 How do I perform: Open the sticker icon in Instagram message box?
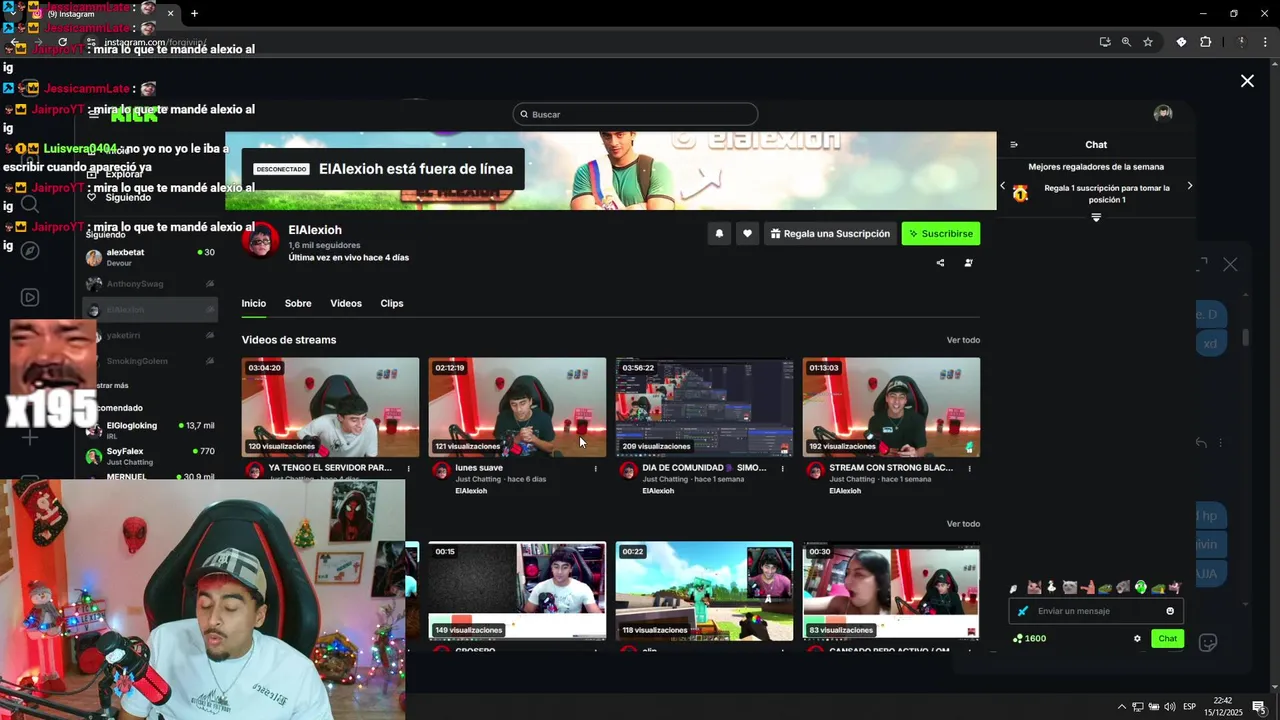[1208, 643]
